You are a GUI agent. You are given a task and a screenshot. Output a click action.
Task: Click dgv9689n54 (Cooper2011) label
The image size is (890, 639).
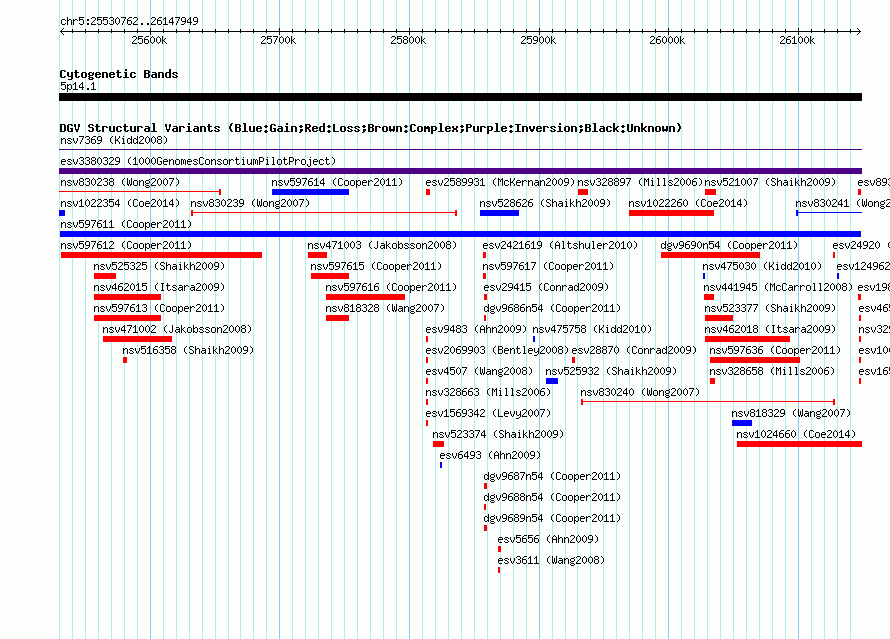[x=552, y=518]
